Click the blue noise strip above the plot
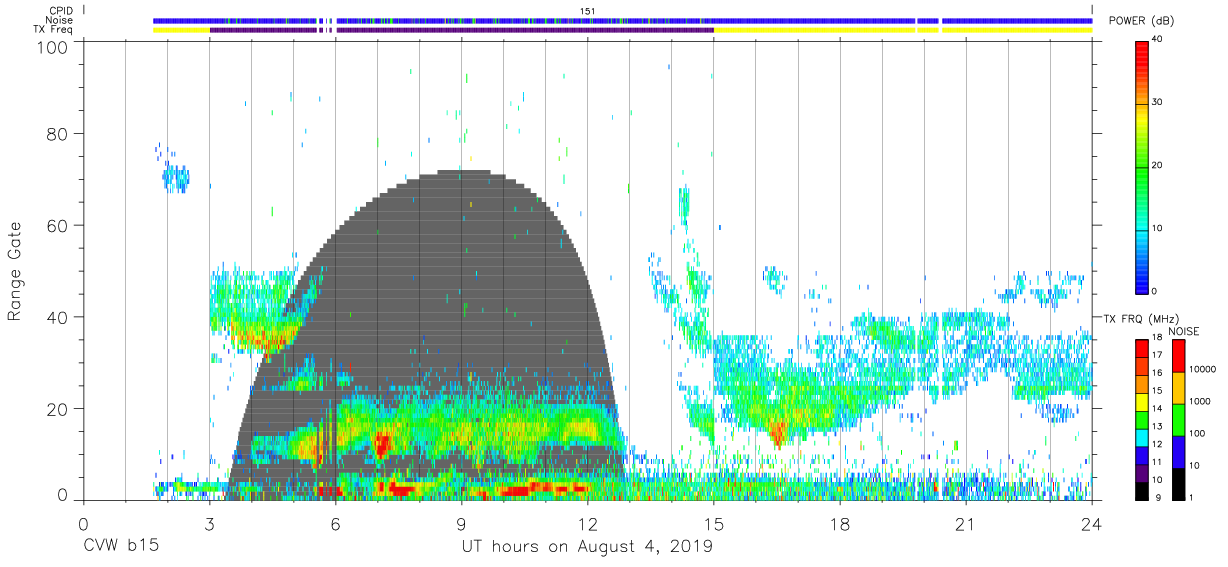The width and height of the screenshot is (1228, 567). point(622,20)
